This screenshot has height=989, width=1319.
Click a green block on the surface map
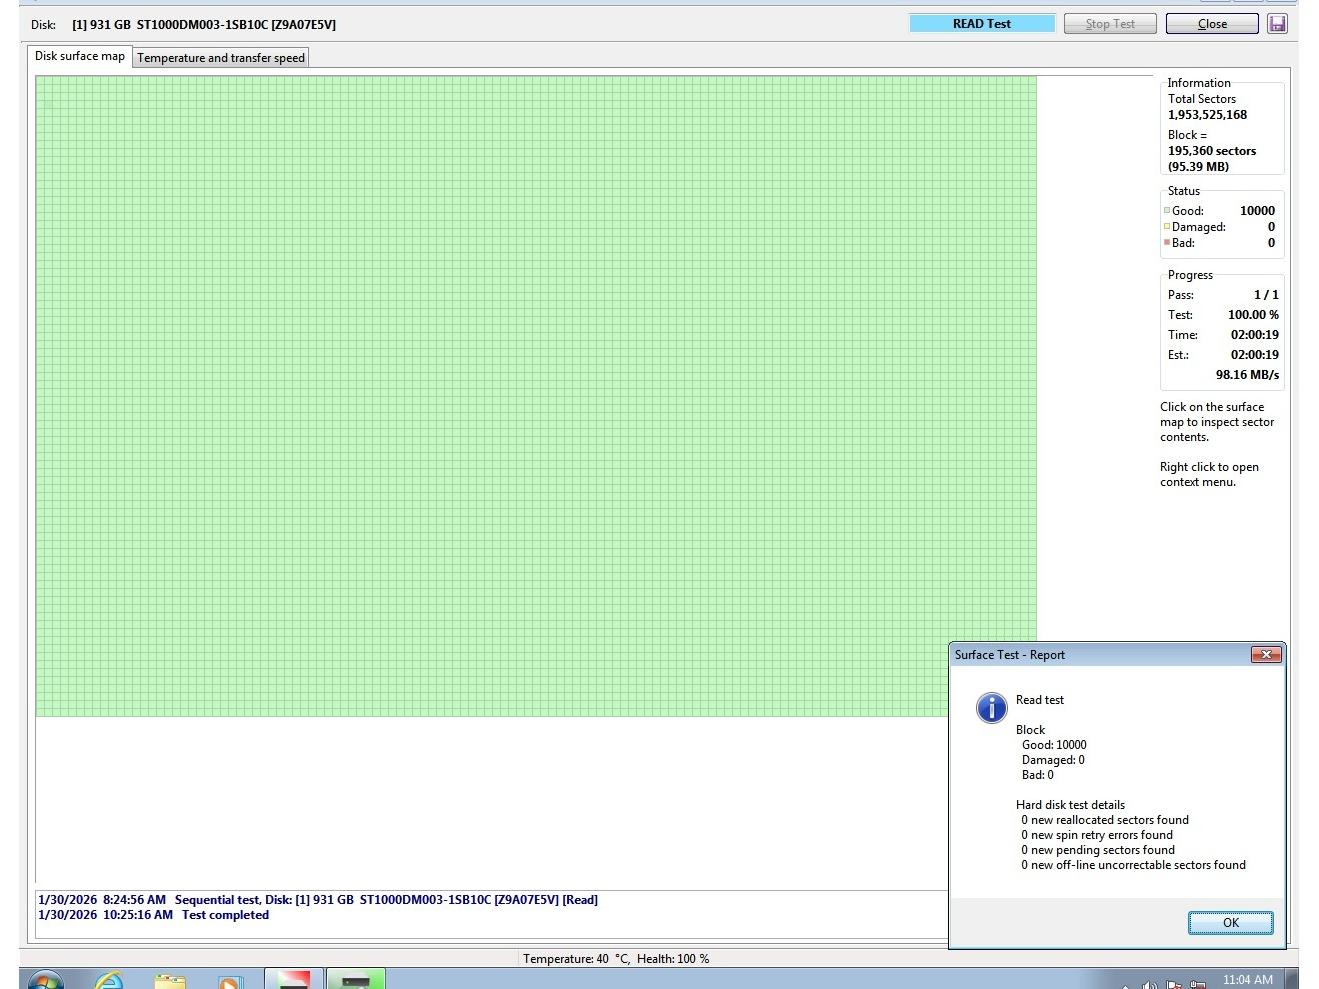(500, 400)
